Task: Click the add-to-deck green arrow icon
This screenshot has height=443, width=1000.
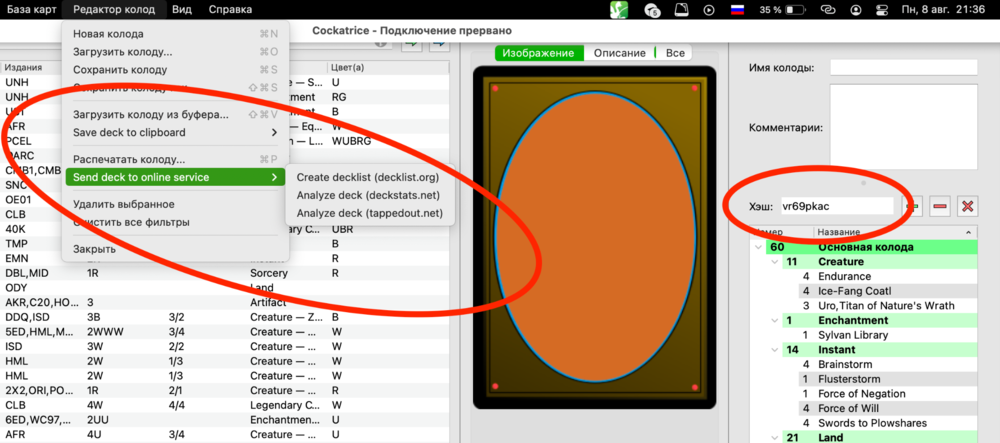Action: [x=412, y=45]
